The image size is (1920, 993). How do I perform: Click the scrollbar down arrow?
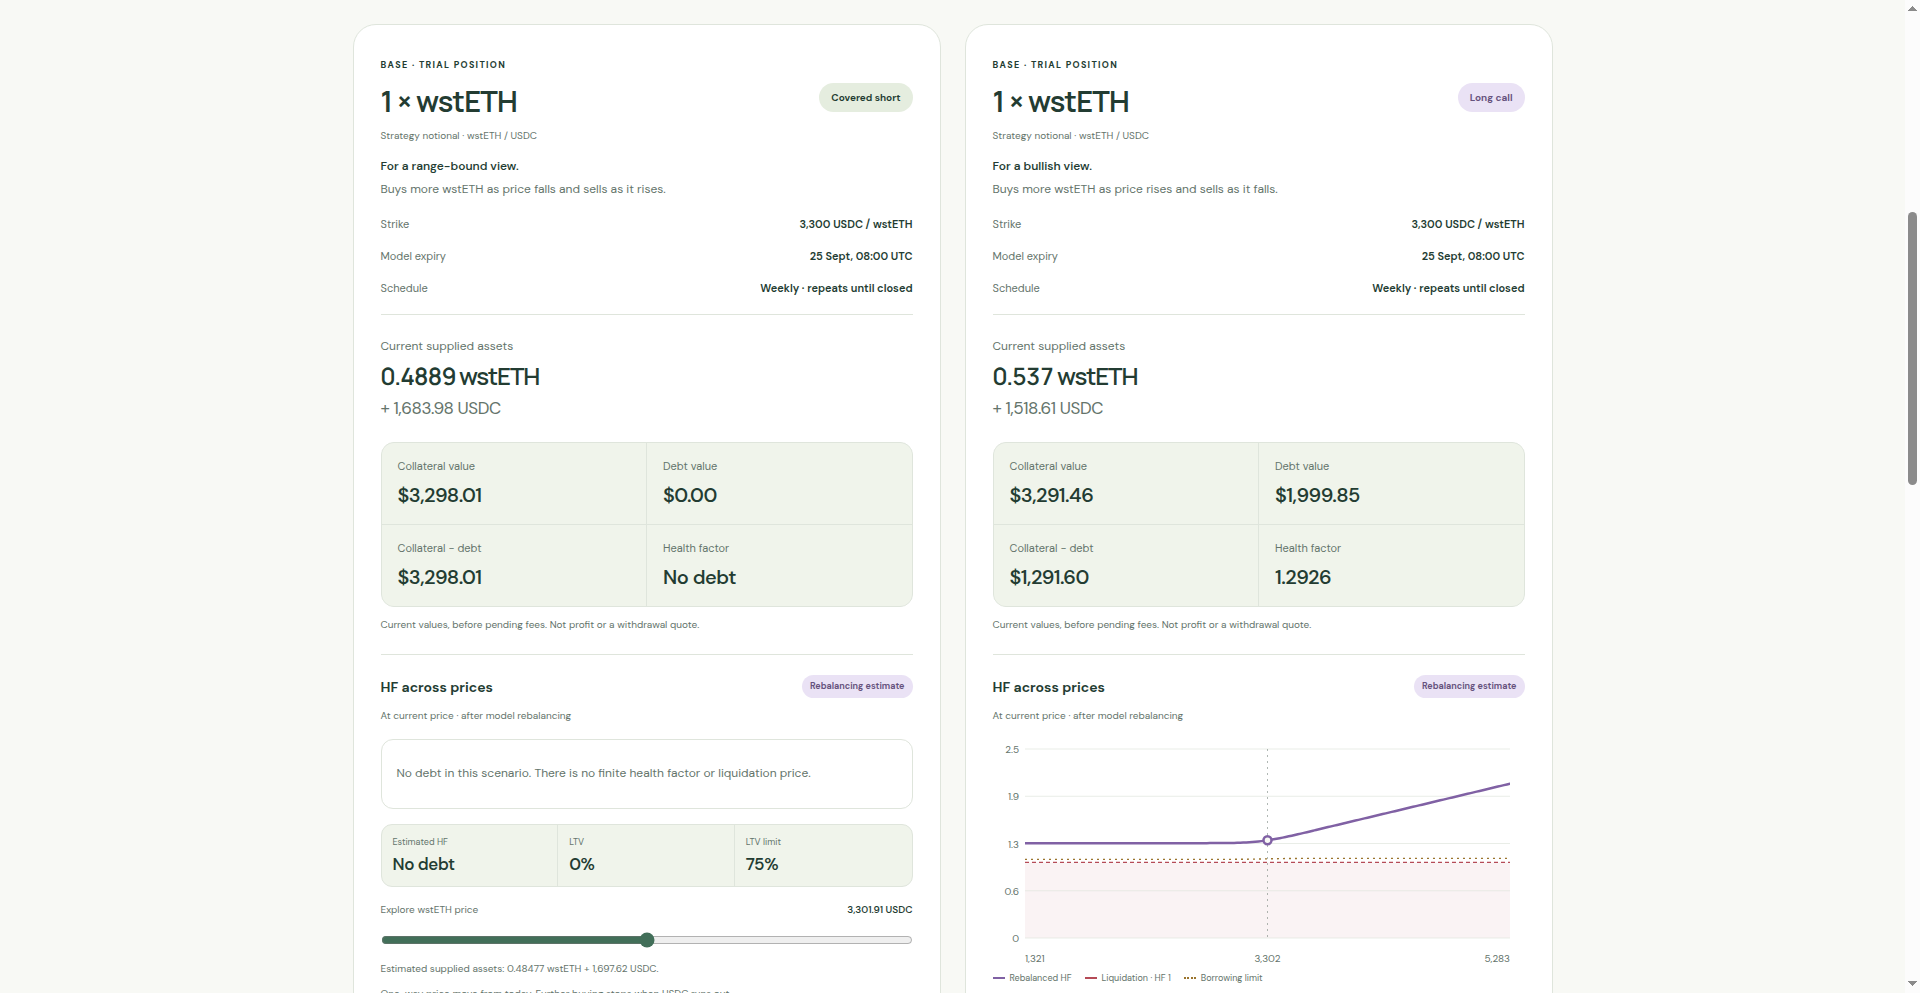tap(1912, 985)
